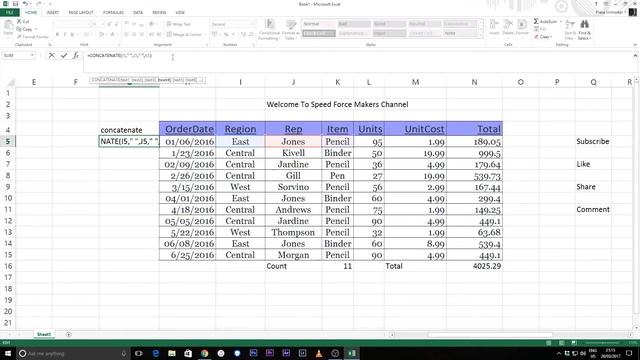Open the Insert Function fx dialog
The width and height of the screenshot is (640, 360).
click(x=76, y=56)
